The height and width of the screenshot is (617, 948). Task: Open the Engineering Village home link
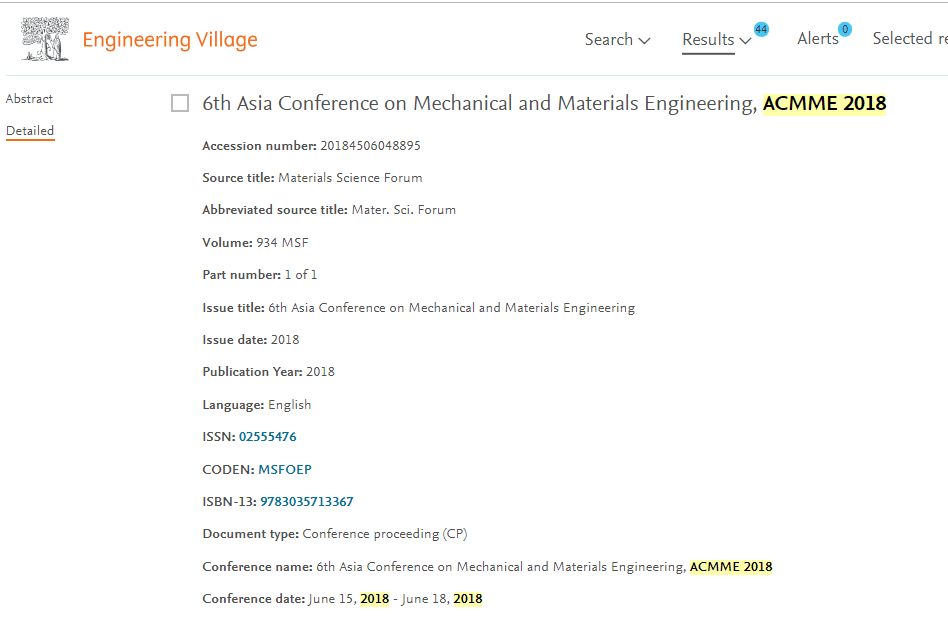[x=170, y=40]
